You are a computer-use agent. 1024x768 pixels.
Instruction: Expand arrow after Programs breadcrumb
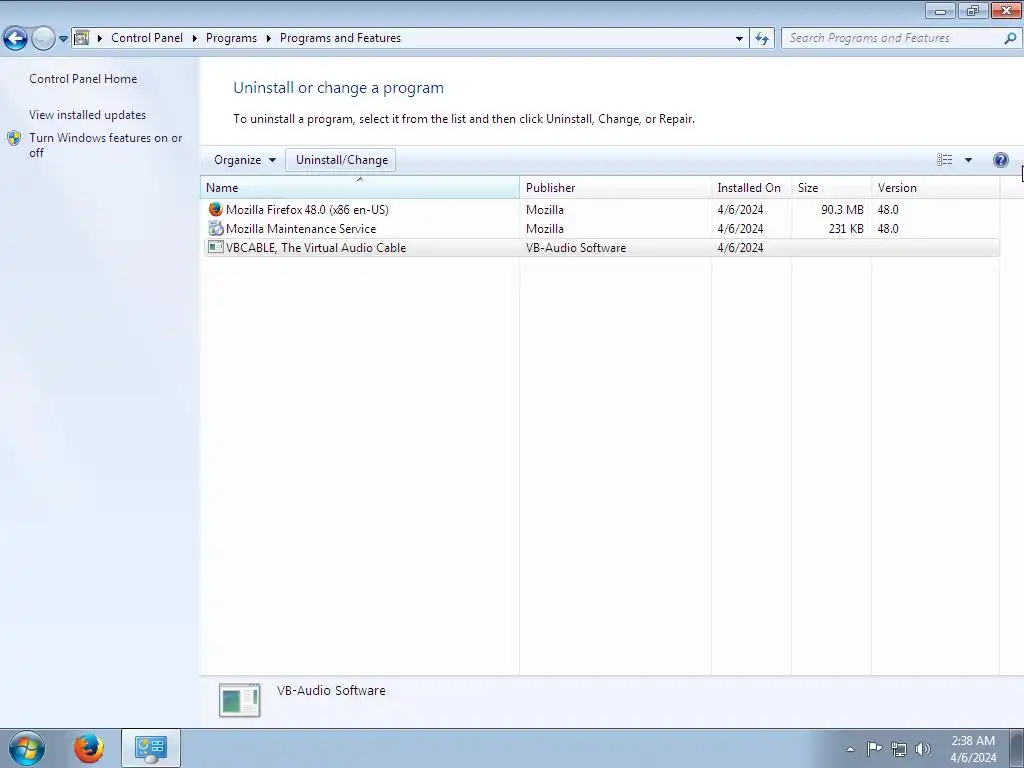(268, 39)
